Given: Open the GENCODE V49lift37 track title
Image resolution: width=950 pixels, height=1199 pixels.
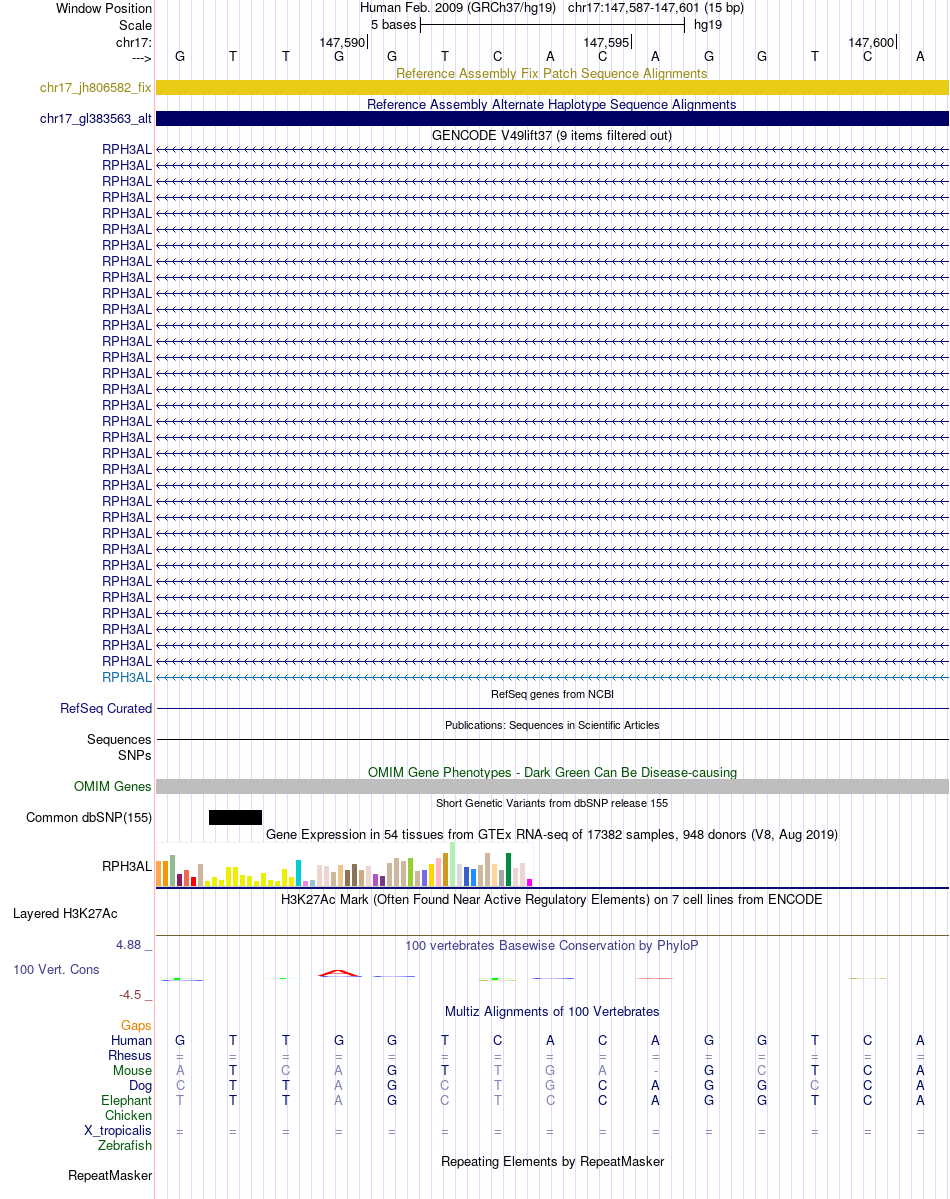Looking at the screenshot, I should (x=551, y=135).
